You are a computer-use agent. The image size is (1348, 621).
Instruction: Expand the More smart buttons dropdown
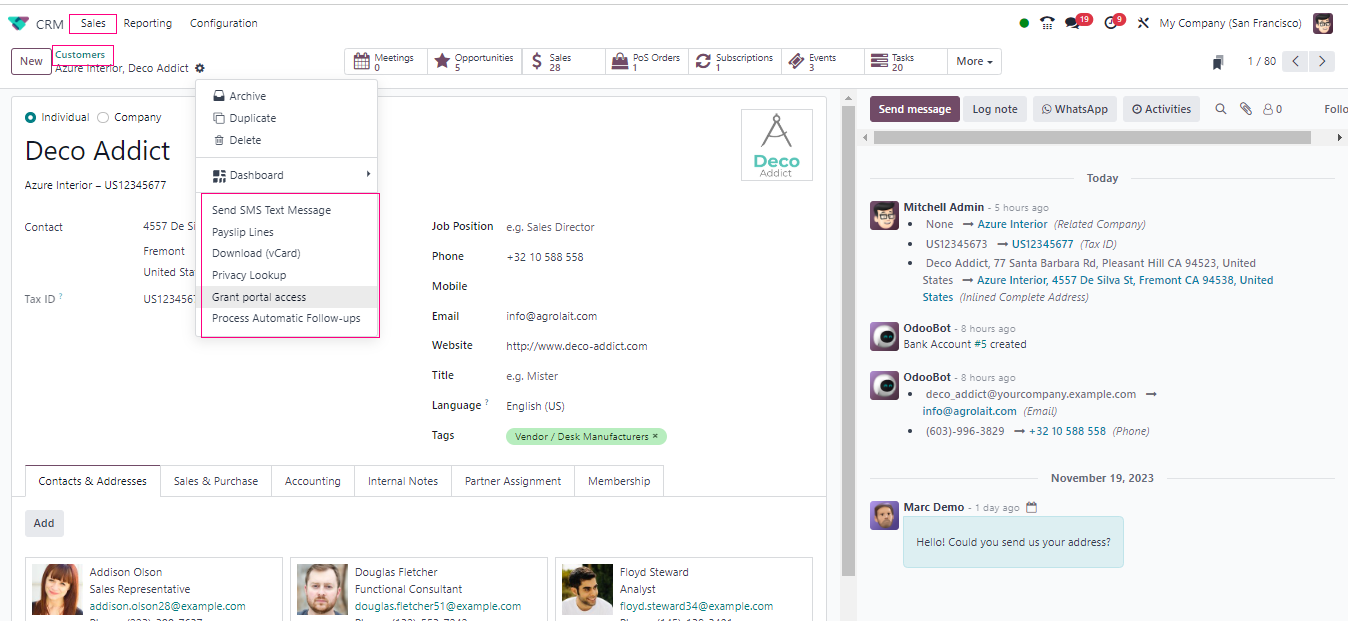pyautogui.click(x=974, y=62)
